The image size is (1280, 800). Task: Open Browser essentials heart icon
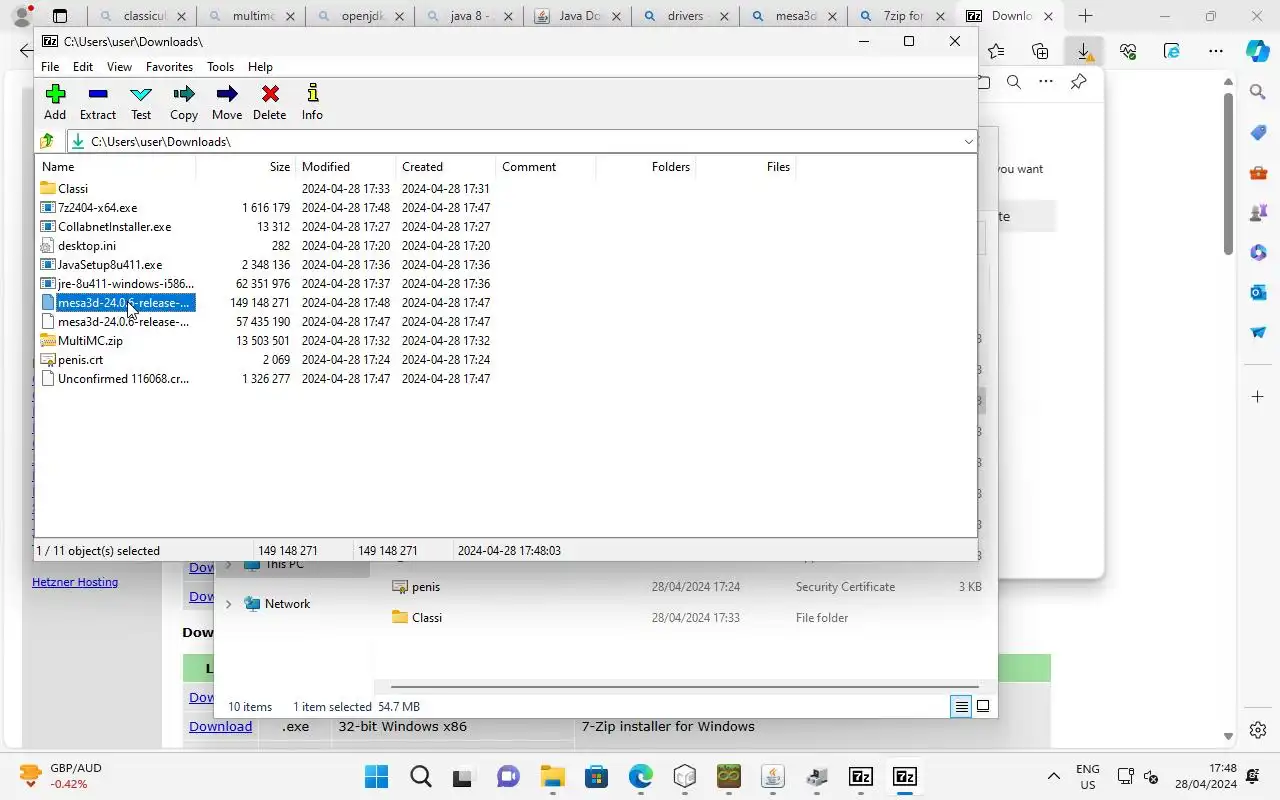pyautogui.click(x=1128, y=51)
